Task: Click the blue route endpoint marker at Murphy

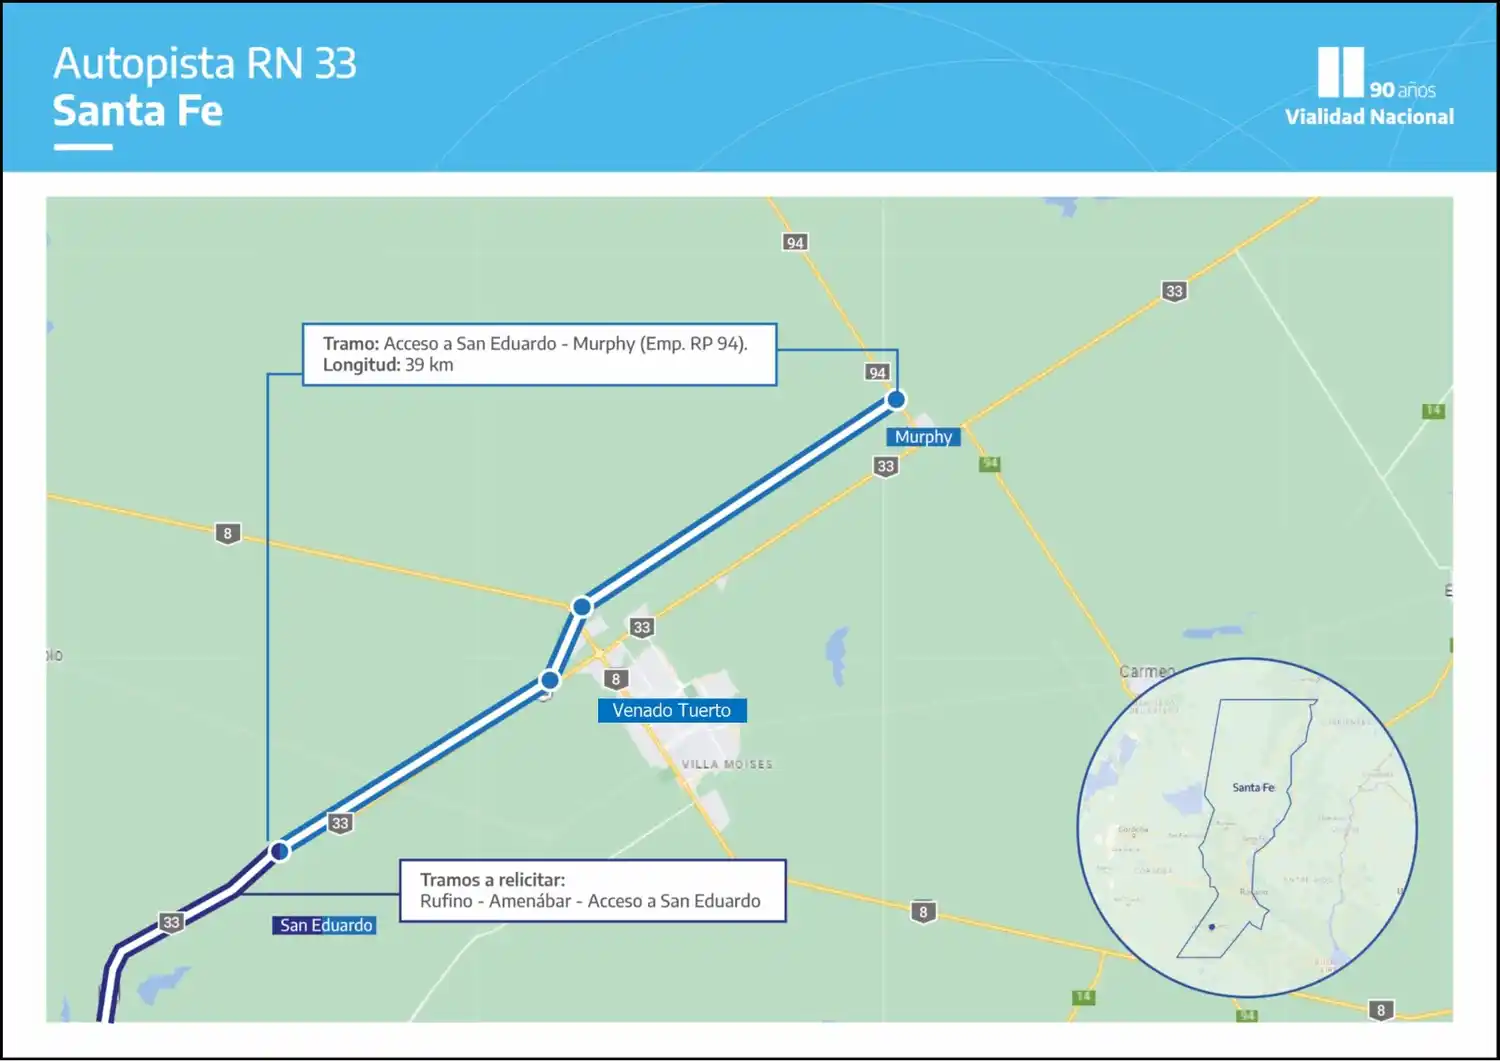Action: coord(896,400)
